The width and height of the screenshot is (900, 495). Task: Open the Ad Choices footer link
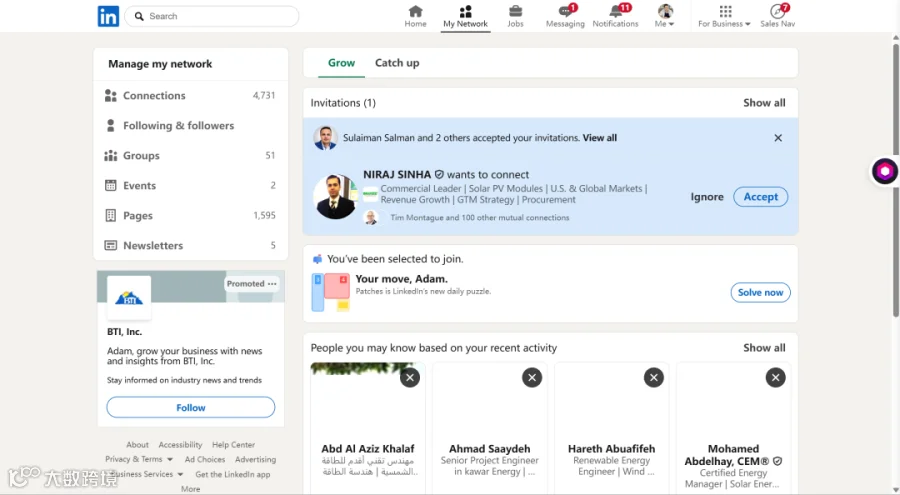(x=205, y=459)
